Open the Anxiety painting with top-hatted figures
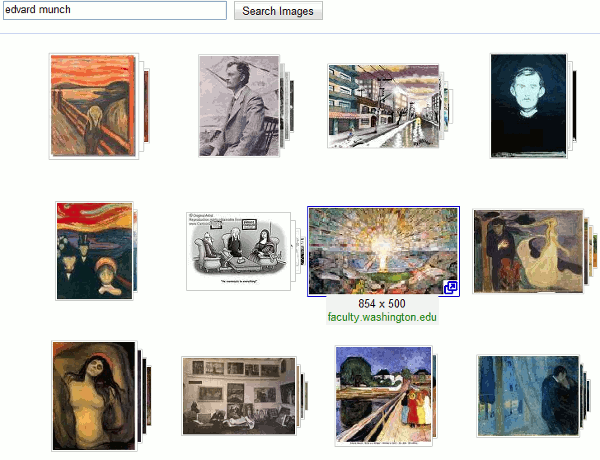The height and width of the screenshot is (460, 600). [95, 251]
